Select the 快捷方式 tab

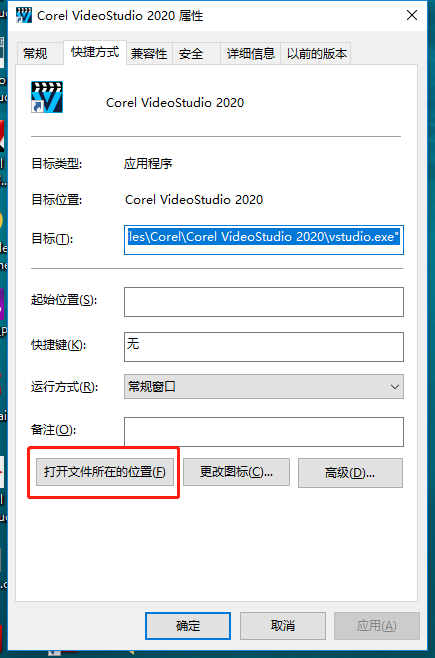click(95, 52)
